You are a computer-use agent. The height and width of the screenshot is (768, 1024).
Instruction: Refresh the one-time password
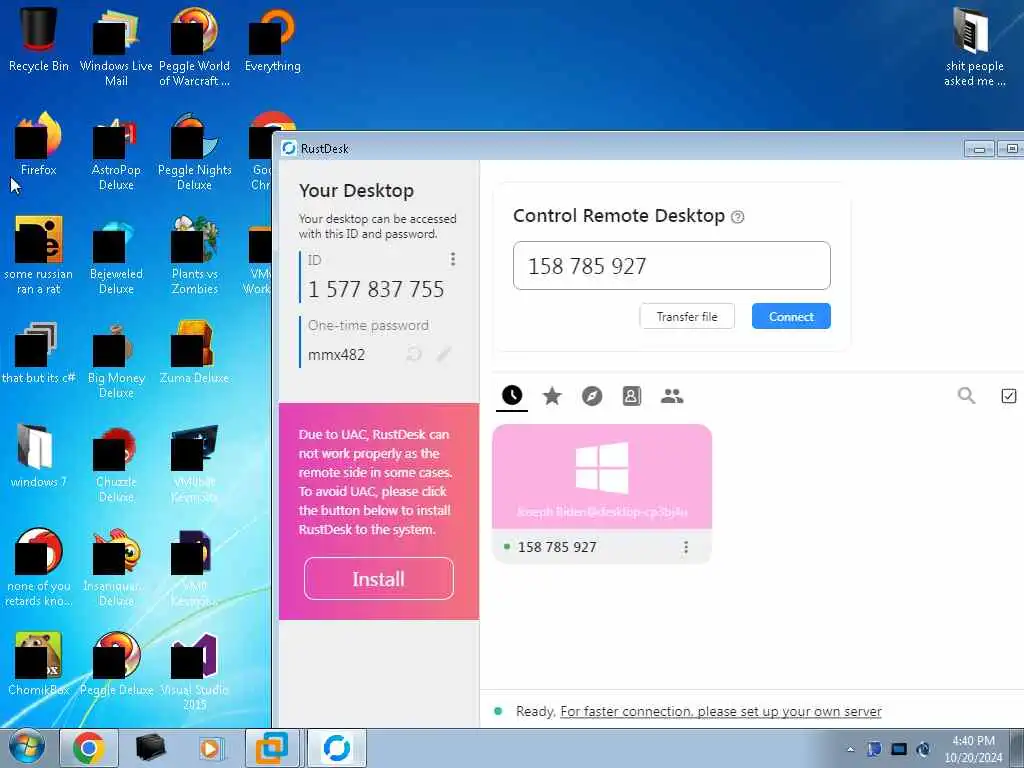coord(414,354)
